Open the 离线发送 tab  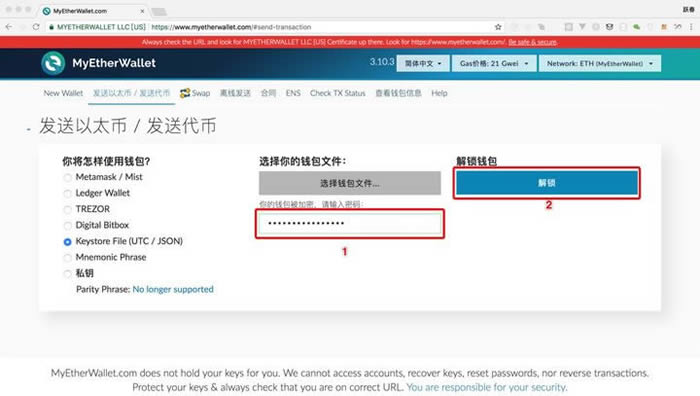pos(235,93)
